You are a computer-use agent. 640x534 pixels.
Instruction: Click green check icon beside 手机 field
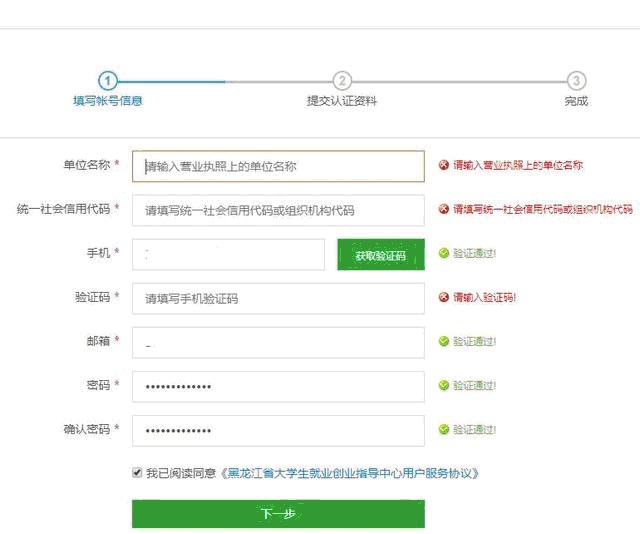pyautogui.click(x=444, y=254)
